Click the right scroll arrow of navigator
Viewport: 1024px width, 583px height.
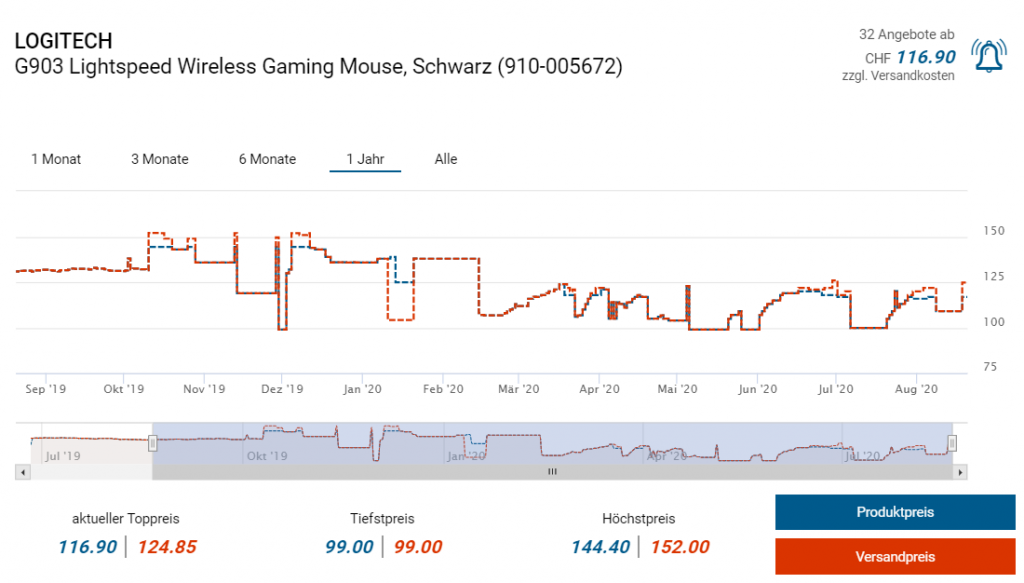(960, 472)
